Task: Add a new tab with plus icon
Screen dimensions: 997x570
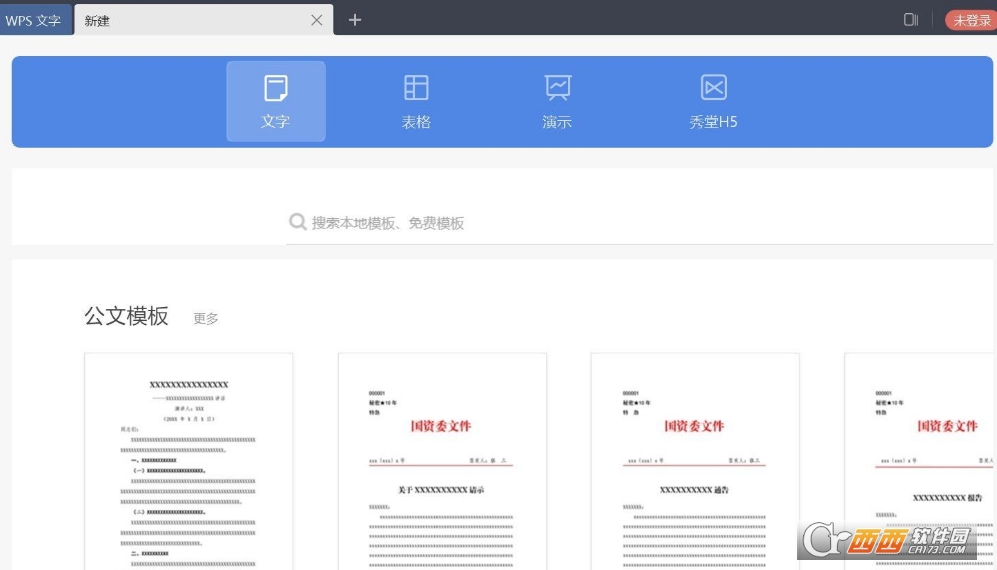Action: 355,20
